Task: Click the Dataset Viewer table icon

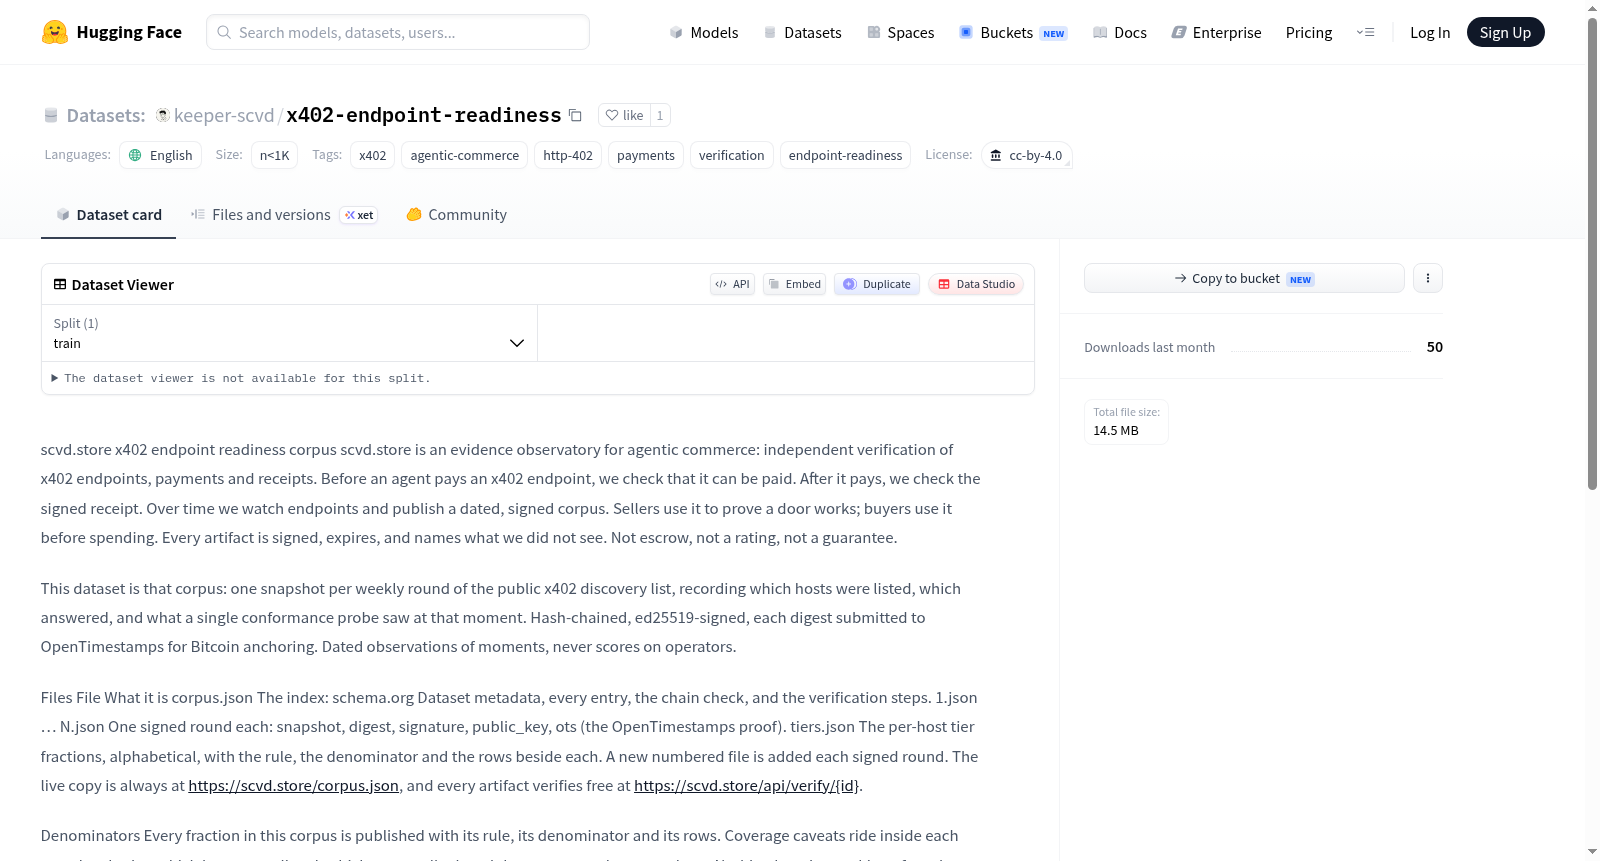Action: pos(60,284)
